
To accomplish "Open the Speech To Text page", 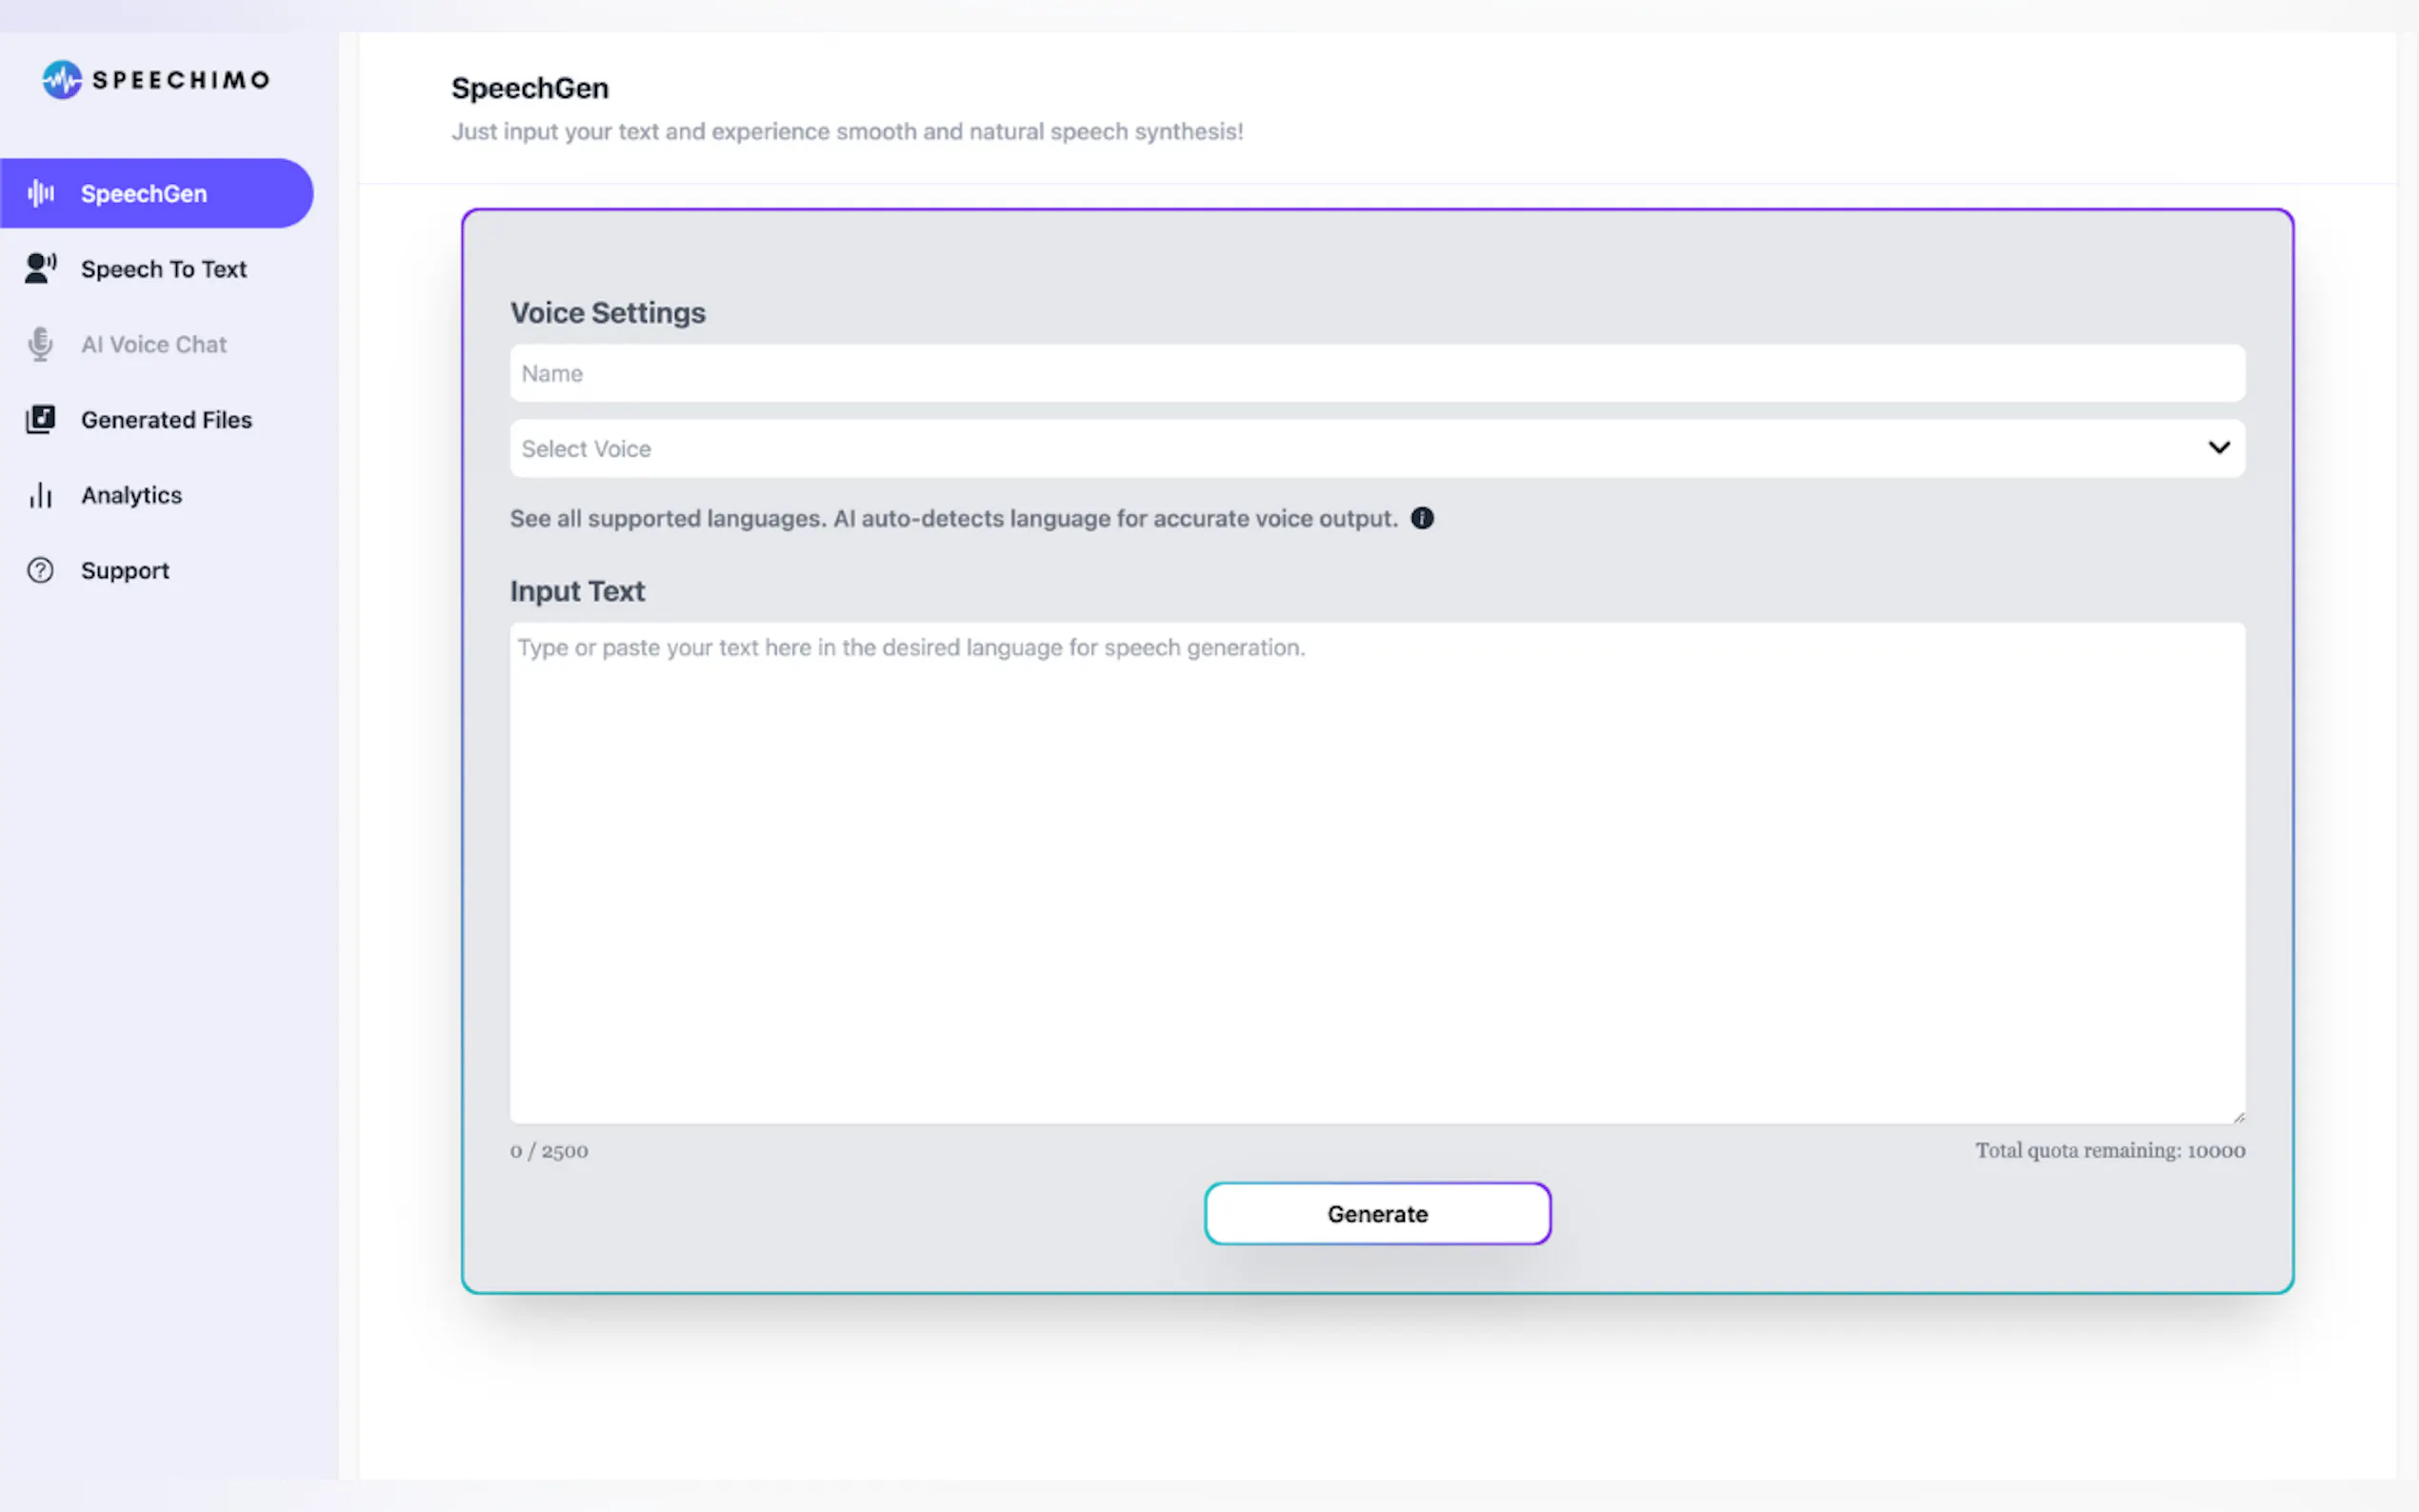I will point(164,269).
